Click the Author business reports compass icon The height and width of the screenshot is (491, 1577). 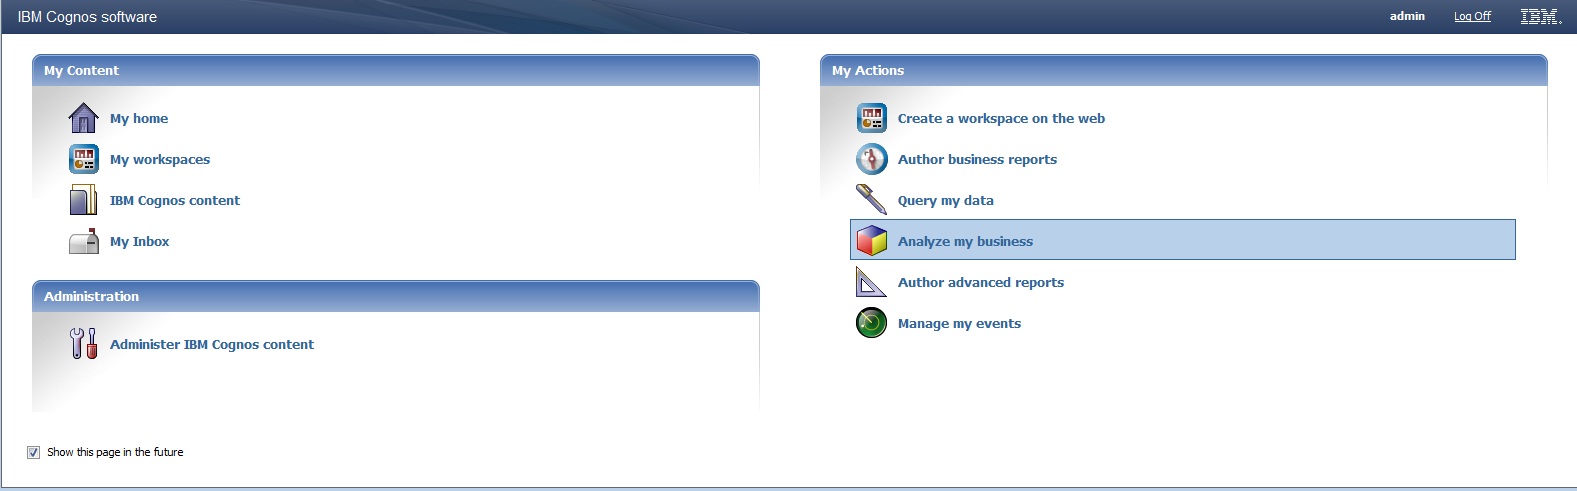tap(871, 159)
